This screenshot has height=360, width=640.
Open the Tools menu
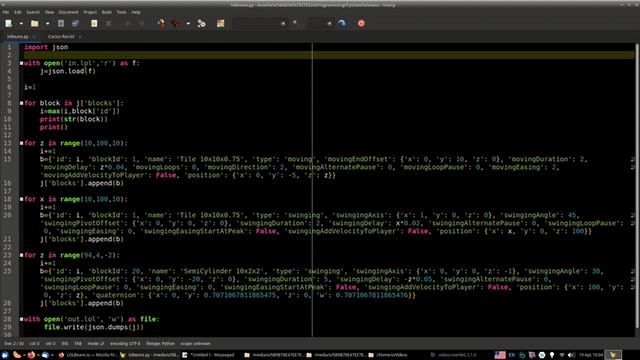(x=121, y=12)
